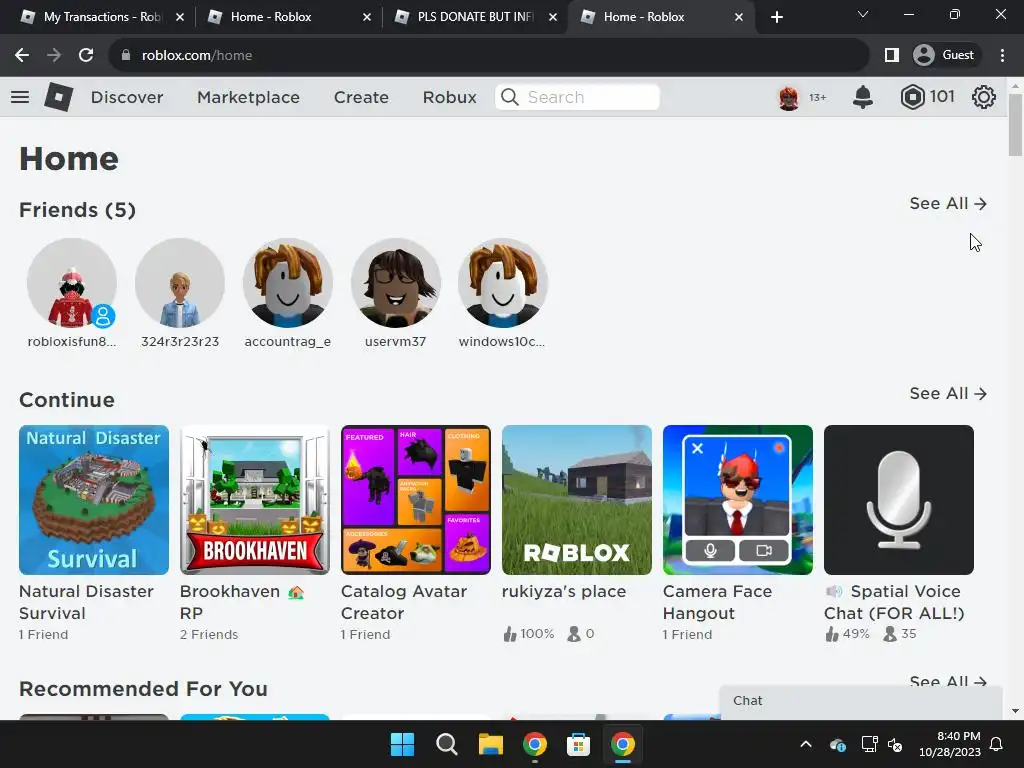This screenshot has height=768, width=1024.
Task: Close the My Transactions tab
Action: 180,17
